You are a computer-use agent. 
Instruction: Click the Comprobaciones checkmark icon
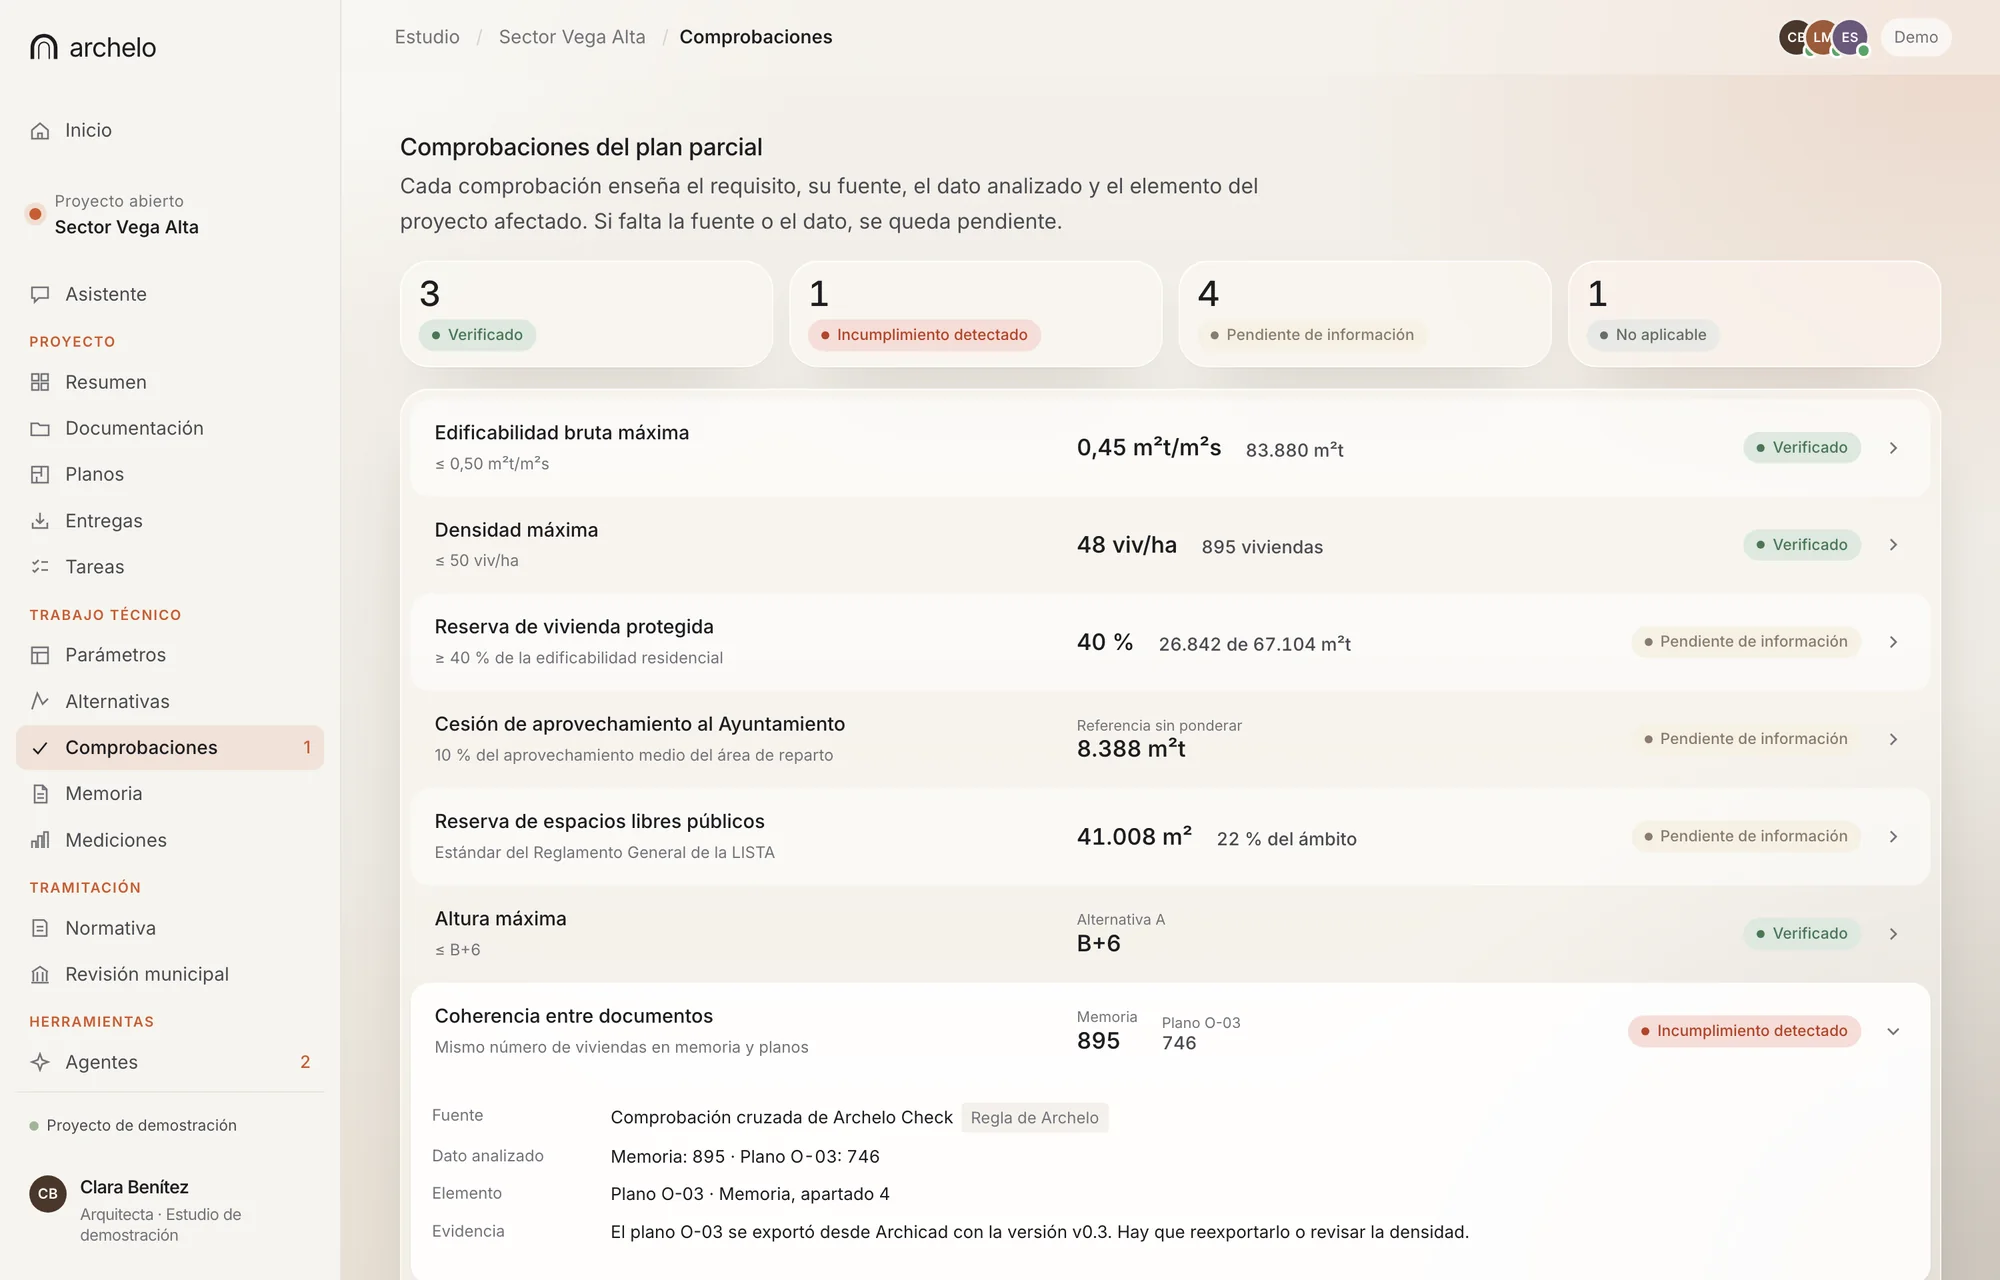(40, 748)
